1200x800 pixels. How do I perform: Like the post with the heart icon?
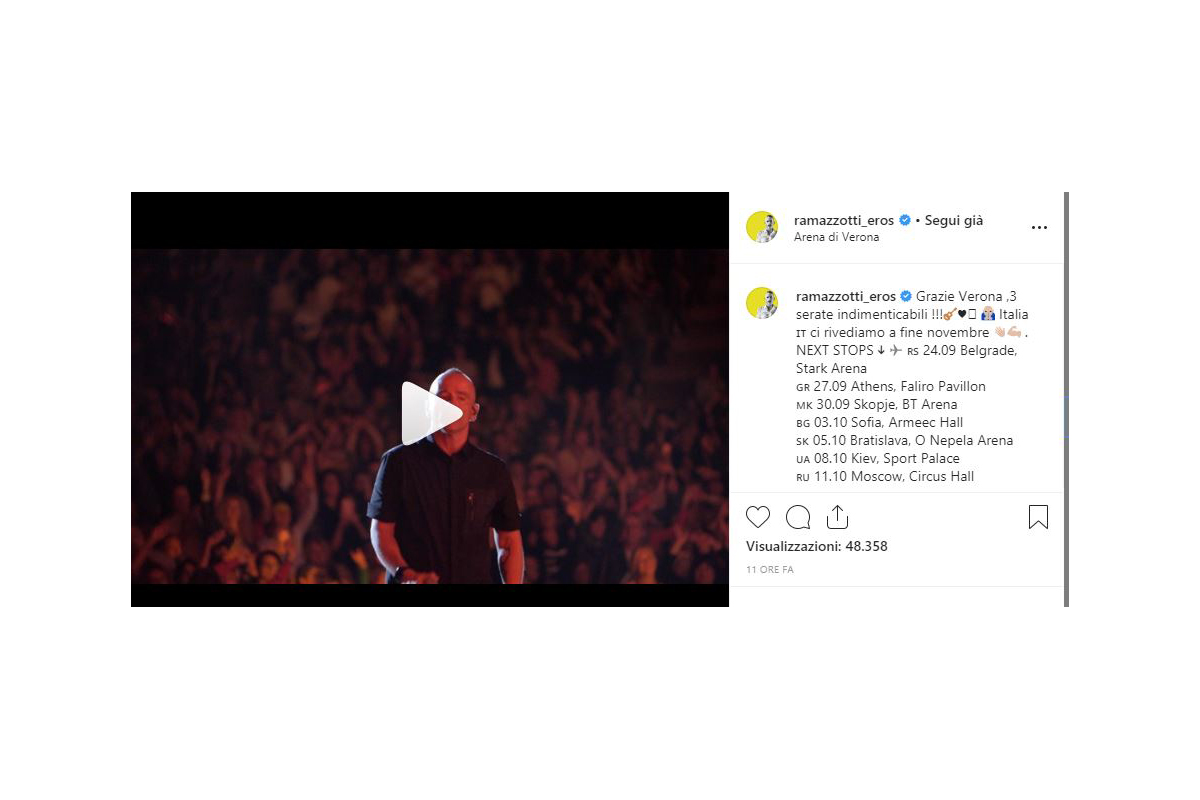(x=758, y=517)
